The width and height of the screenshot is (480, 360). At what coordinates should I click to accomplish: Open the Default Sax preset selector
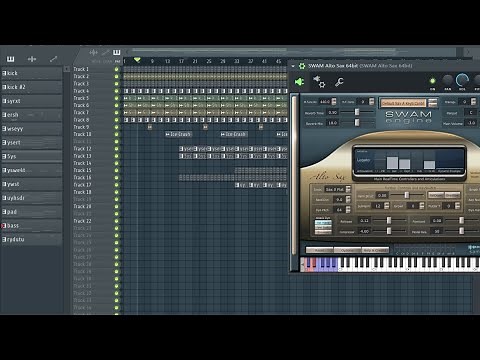(403, 103)
